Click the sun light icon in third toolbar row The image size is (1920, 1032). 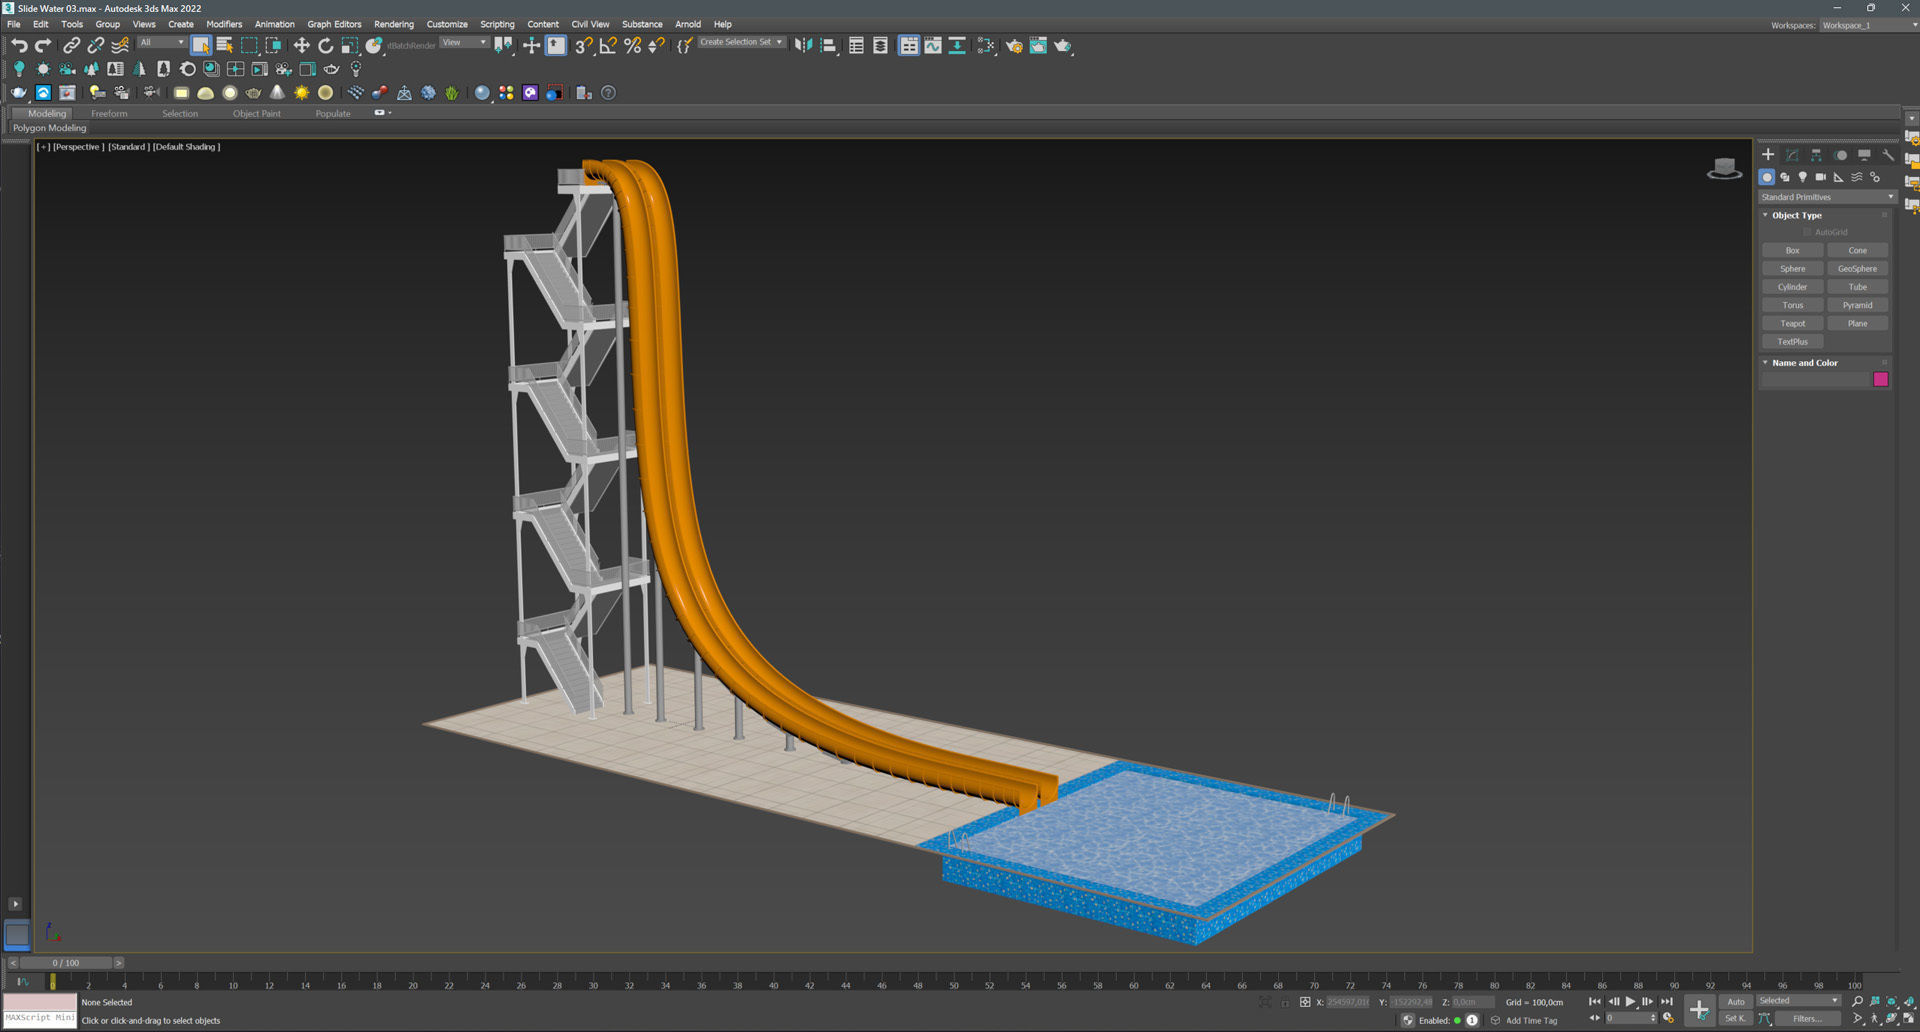pos(301,93)
